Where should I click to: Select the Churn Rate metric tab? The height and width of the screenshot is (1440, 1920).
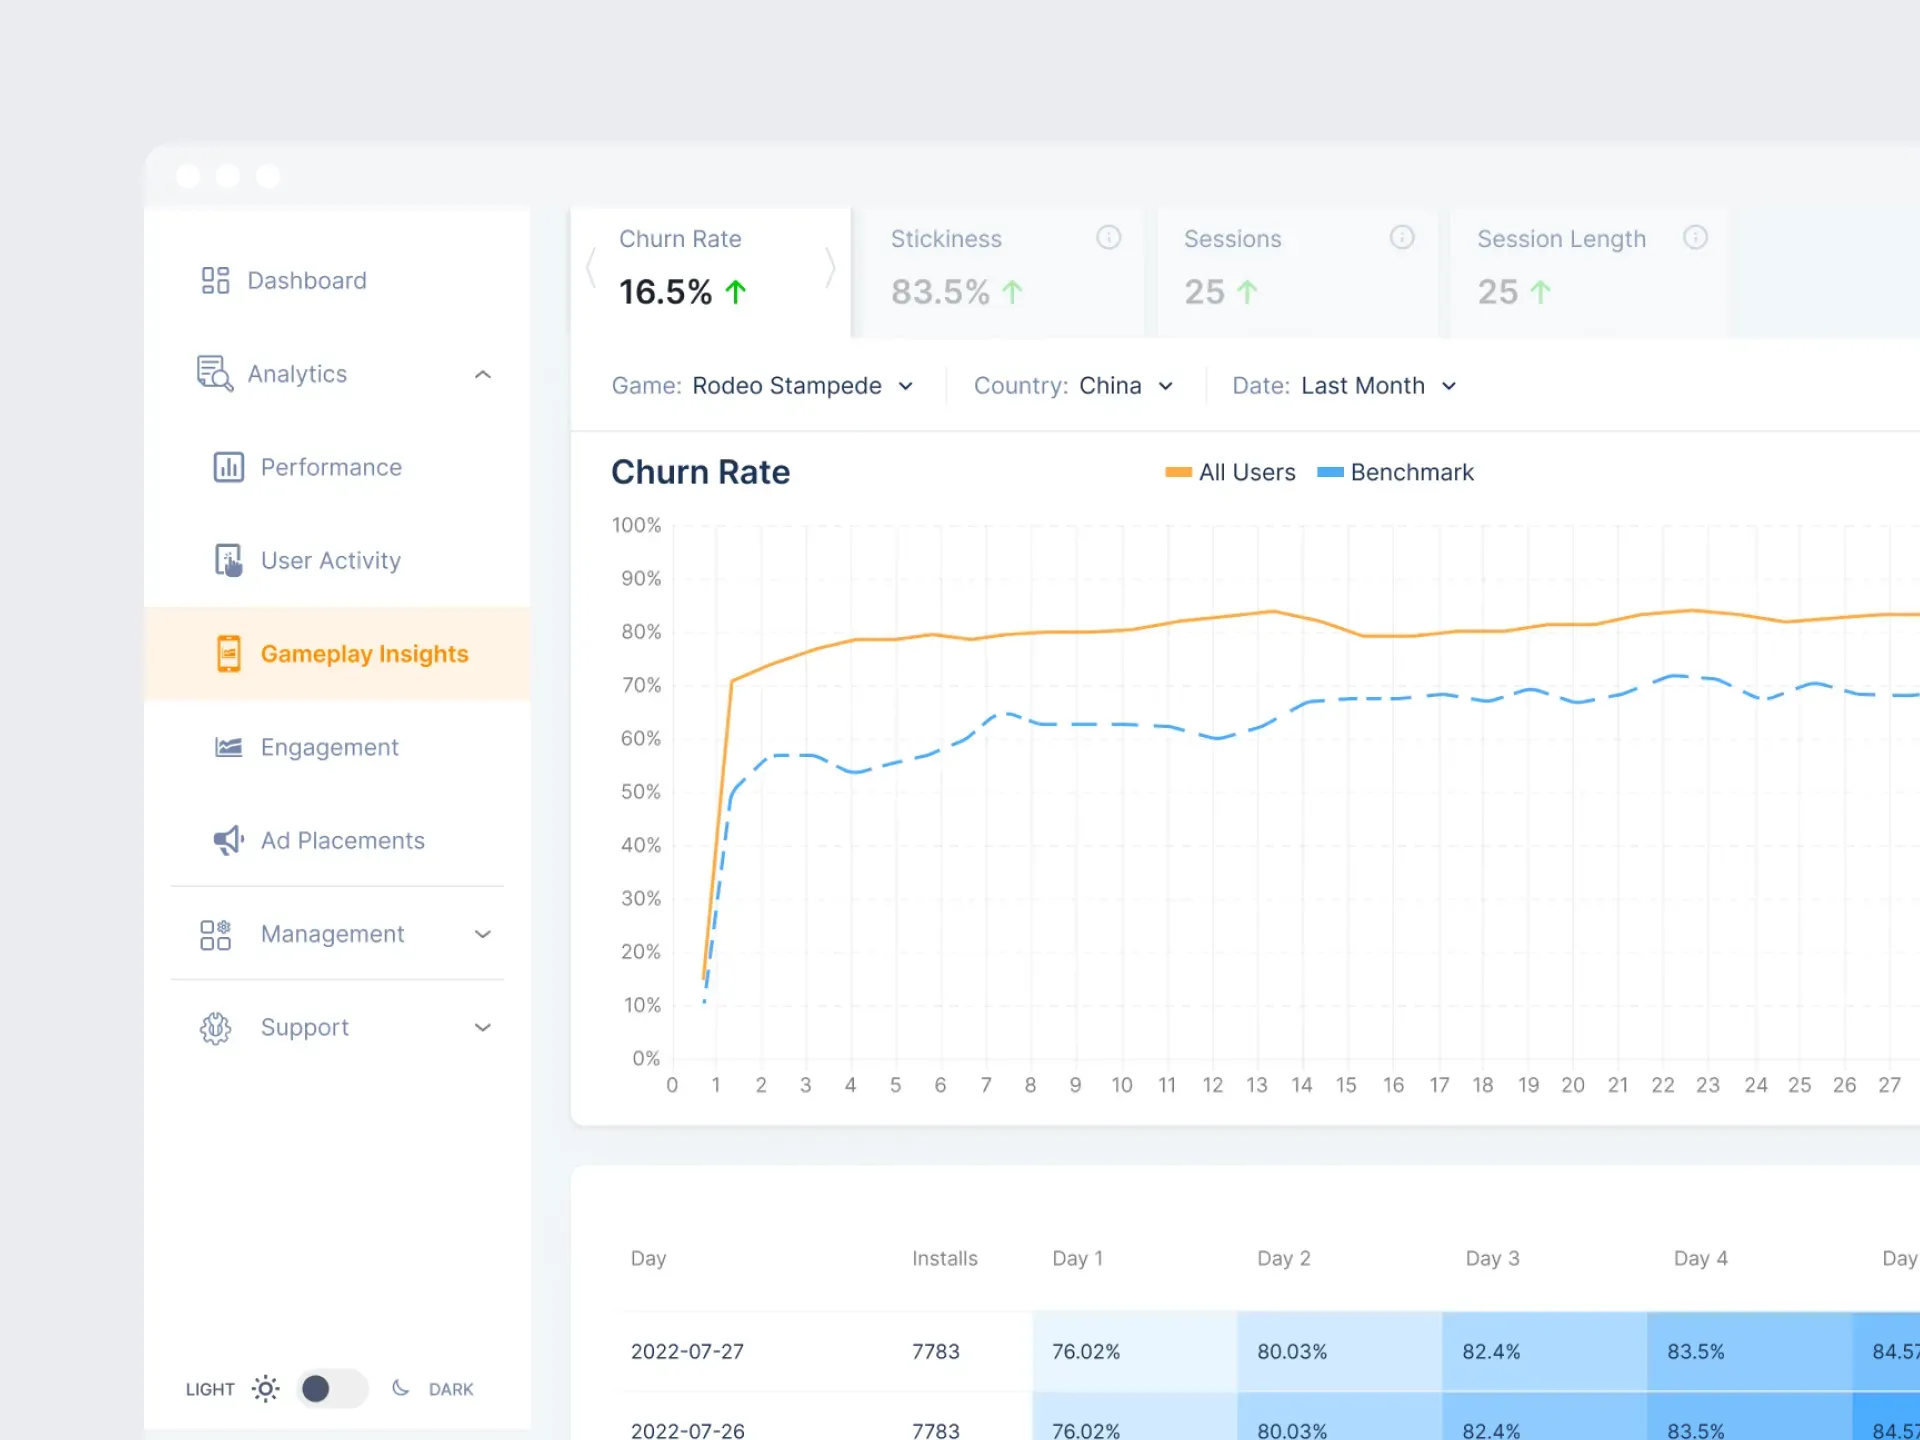point(711,272)
